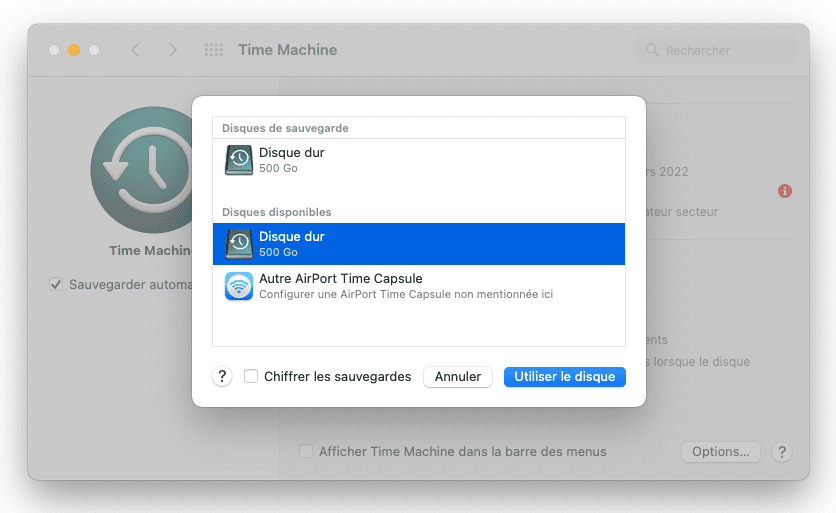This screenshot has height=513, width=836.
Task: Open the Options... button
Action: tap(720, 452)
